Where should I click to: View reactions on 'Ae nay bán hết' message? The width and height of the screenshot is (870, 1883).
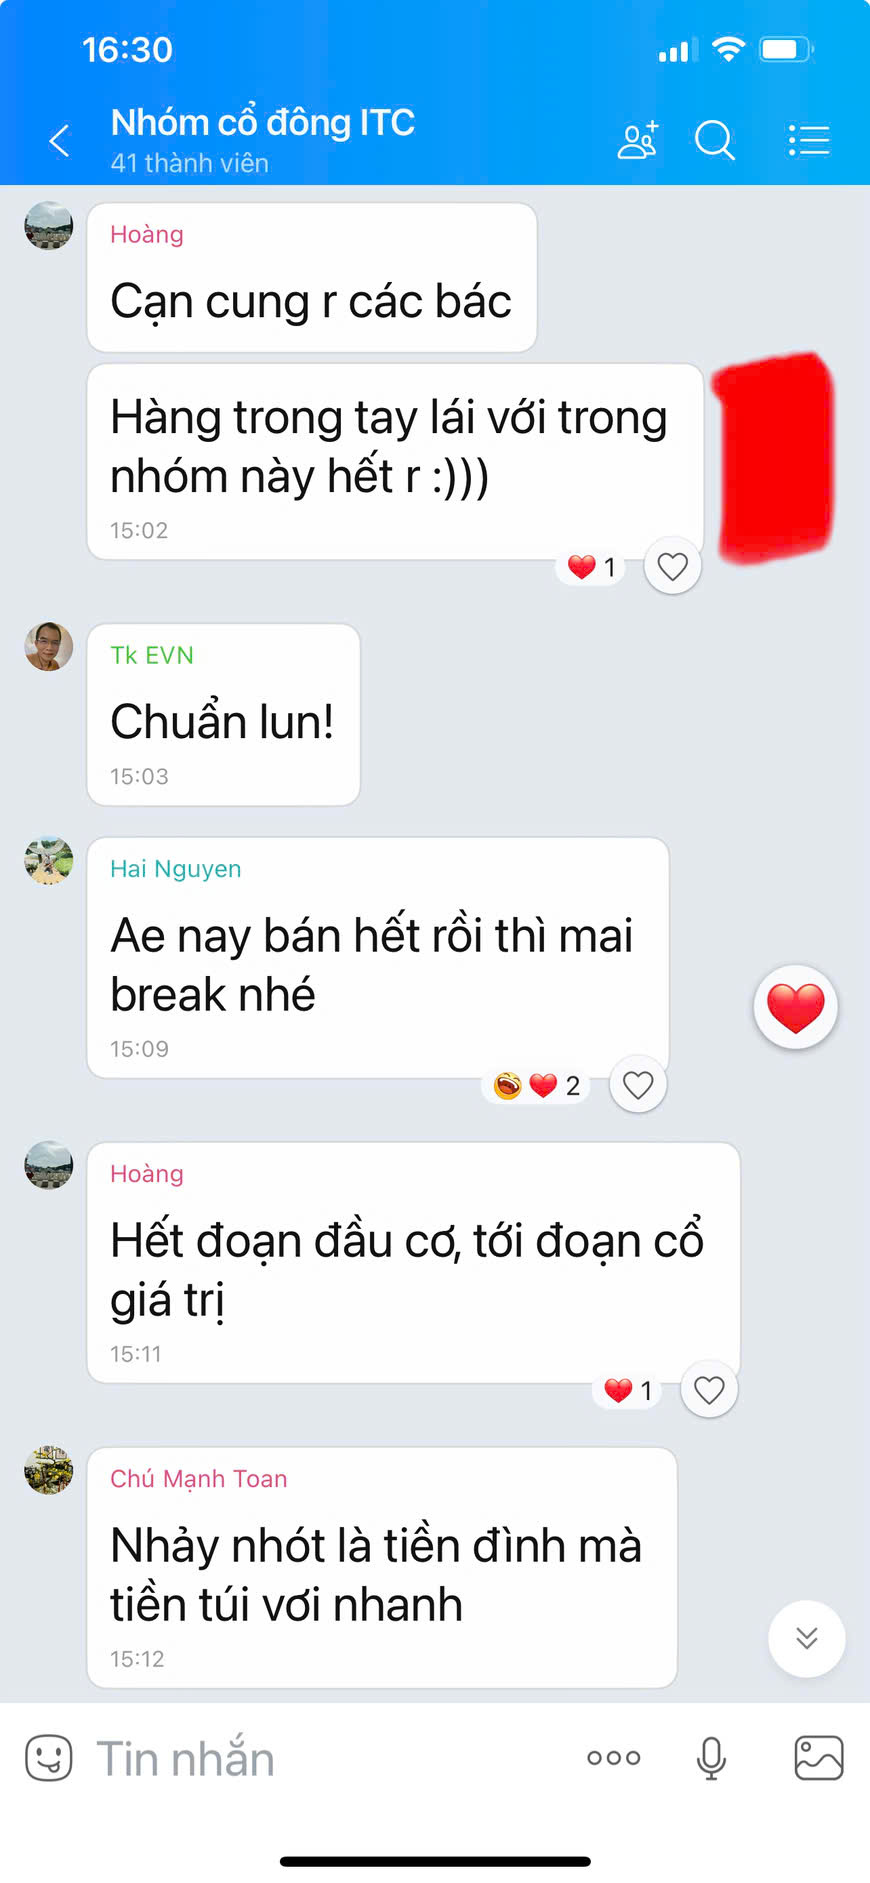coord(537,1085)
